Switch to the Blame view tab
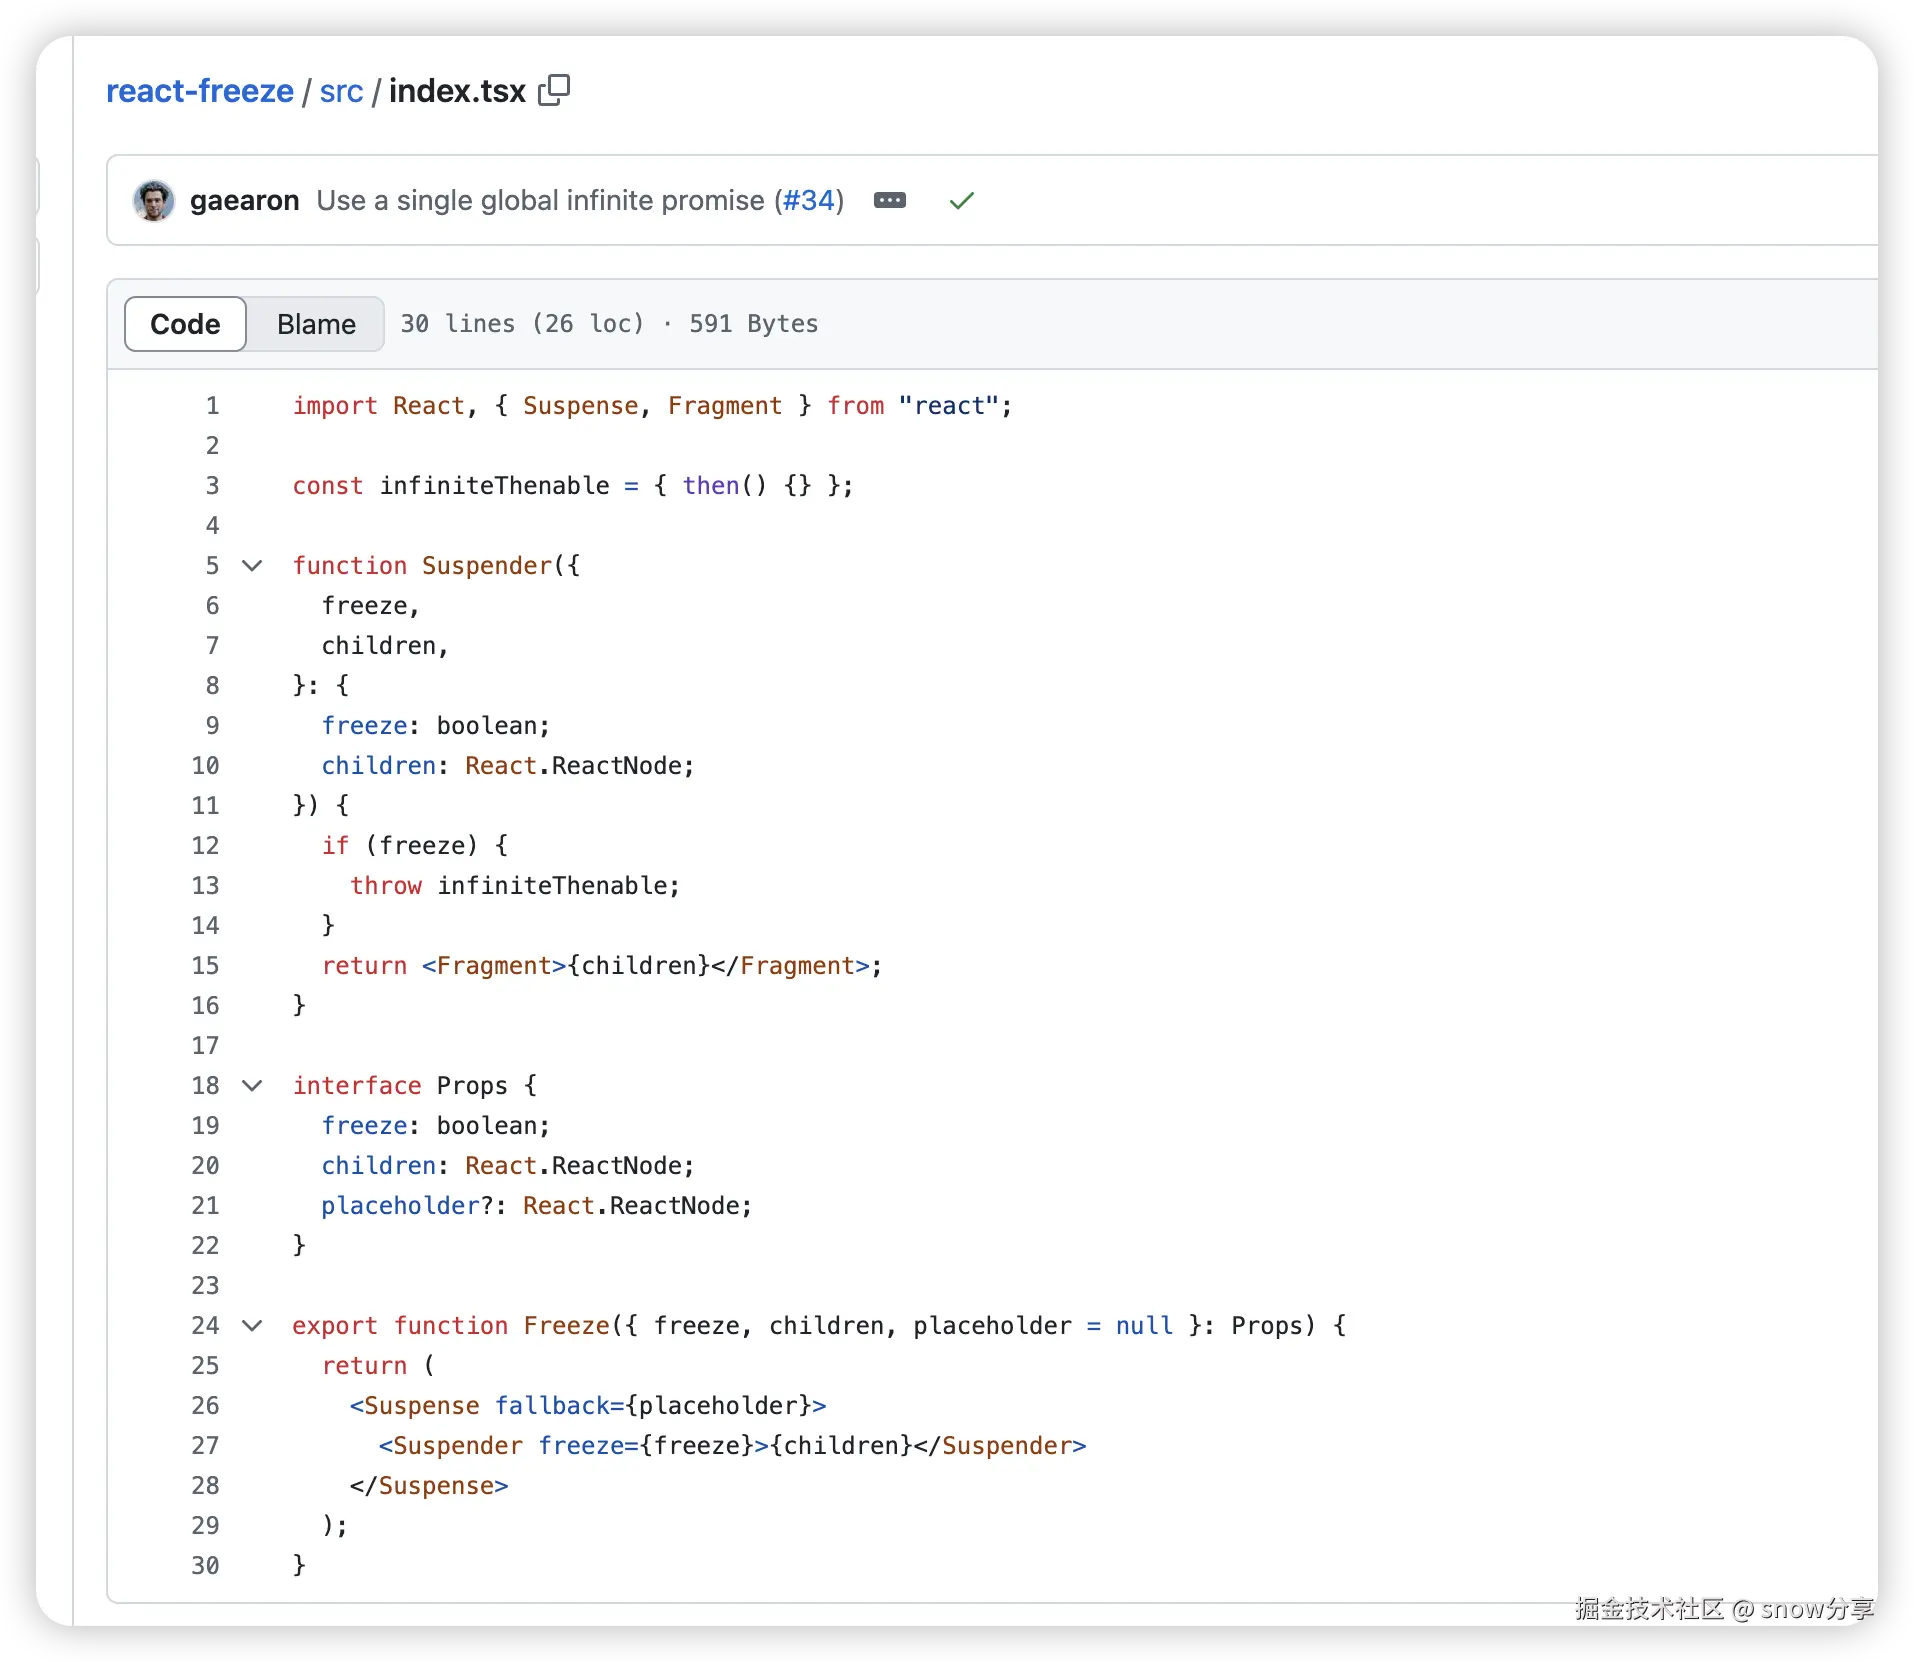The width and height of the screenshot is (1914, 1662). (x=316, y=324)
